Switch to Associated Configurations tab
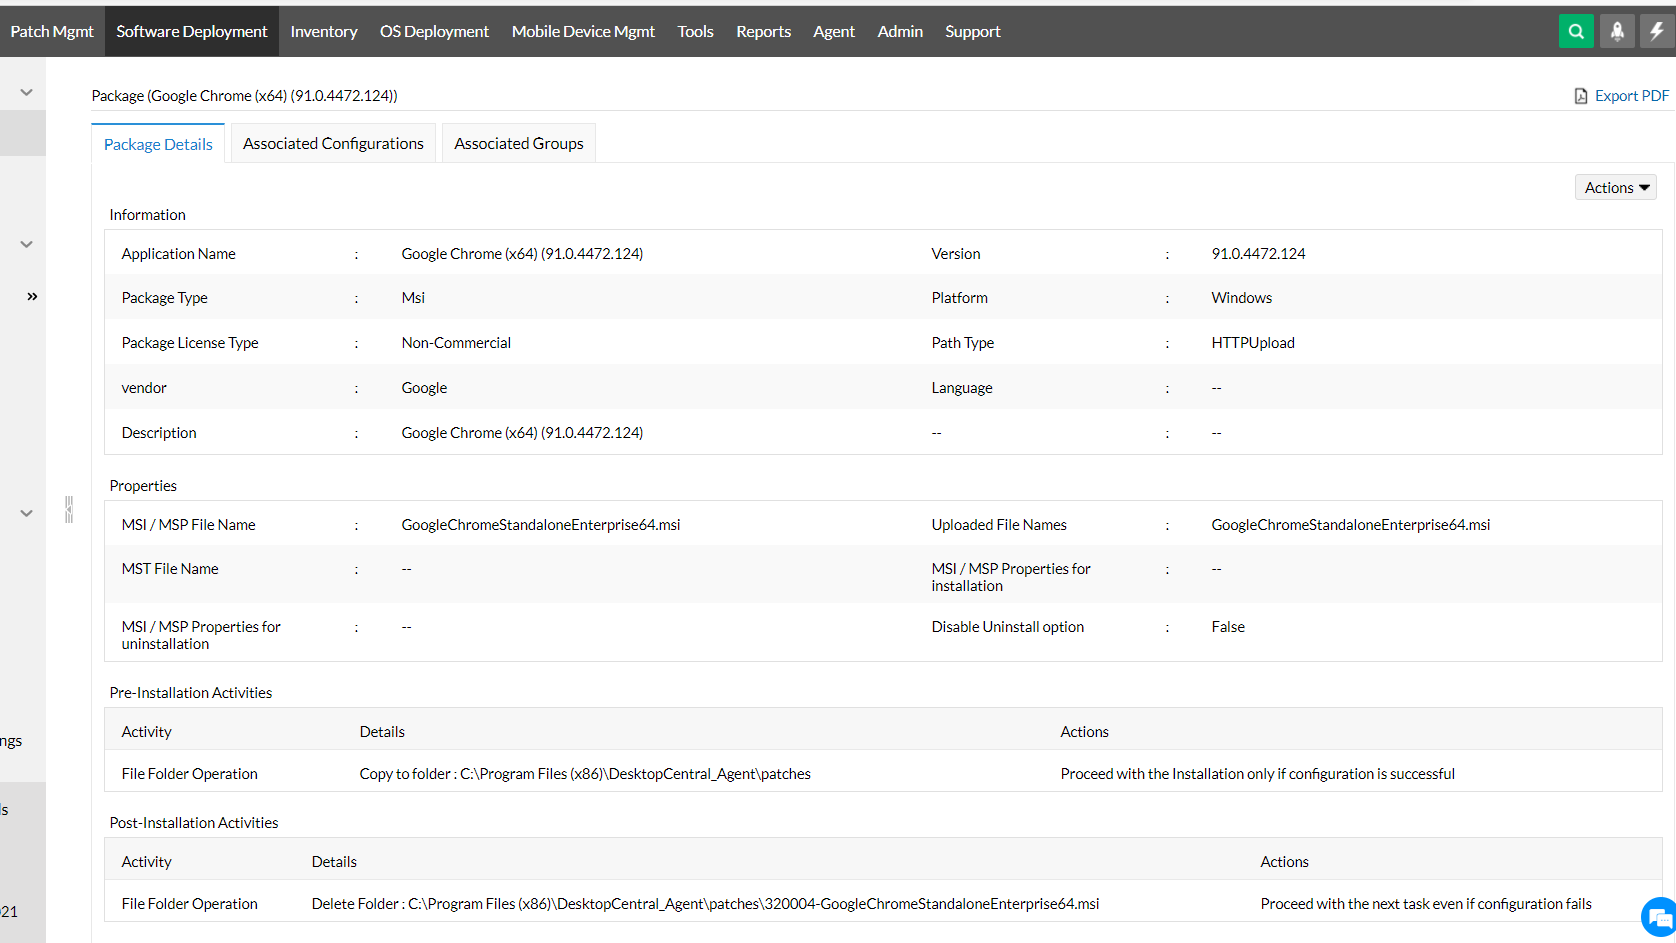The height and width of the screenshot is (943, 1676). [333, 143]
